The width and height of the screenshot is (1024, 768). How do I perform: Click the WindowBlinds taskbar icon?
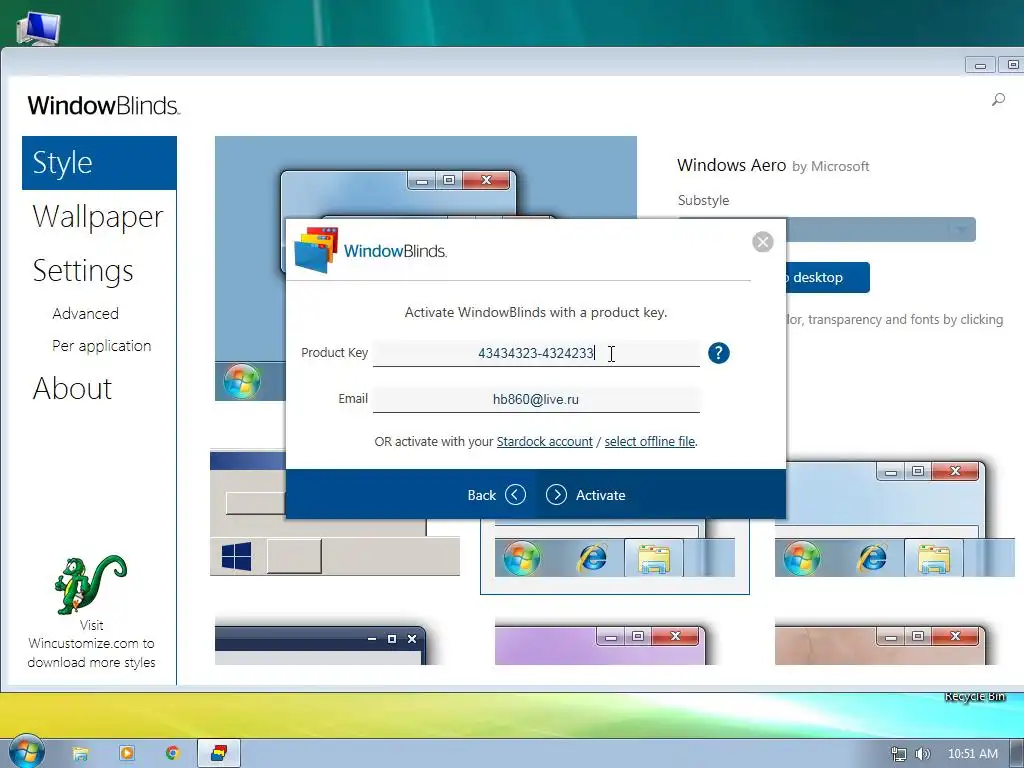[x=219, y=753]
